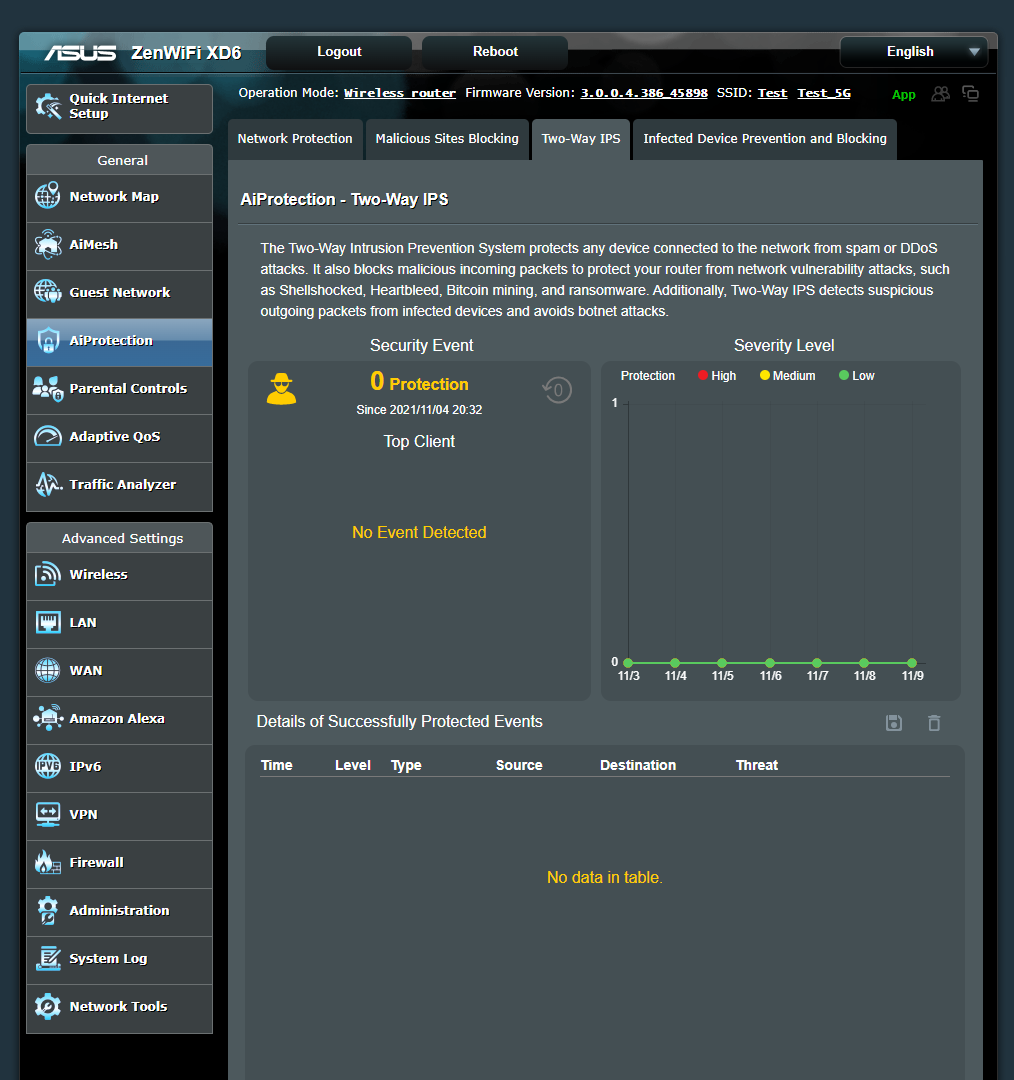The width and height of the screenshot is (1014, 1080).
Task: Toggle Medium severity legend yellow dot
Action: [765, 375]
